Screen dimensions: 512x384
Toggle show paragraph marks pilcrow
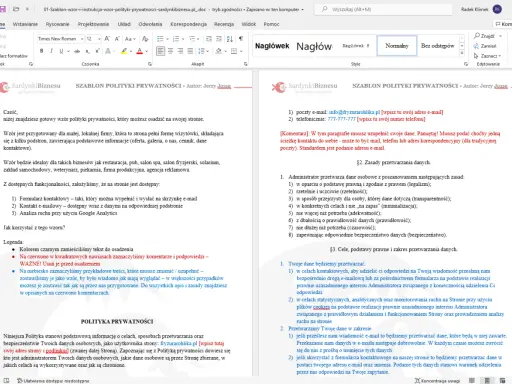[241, 39]
